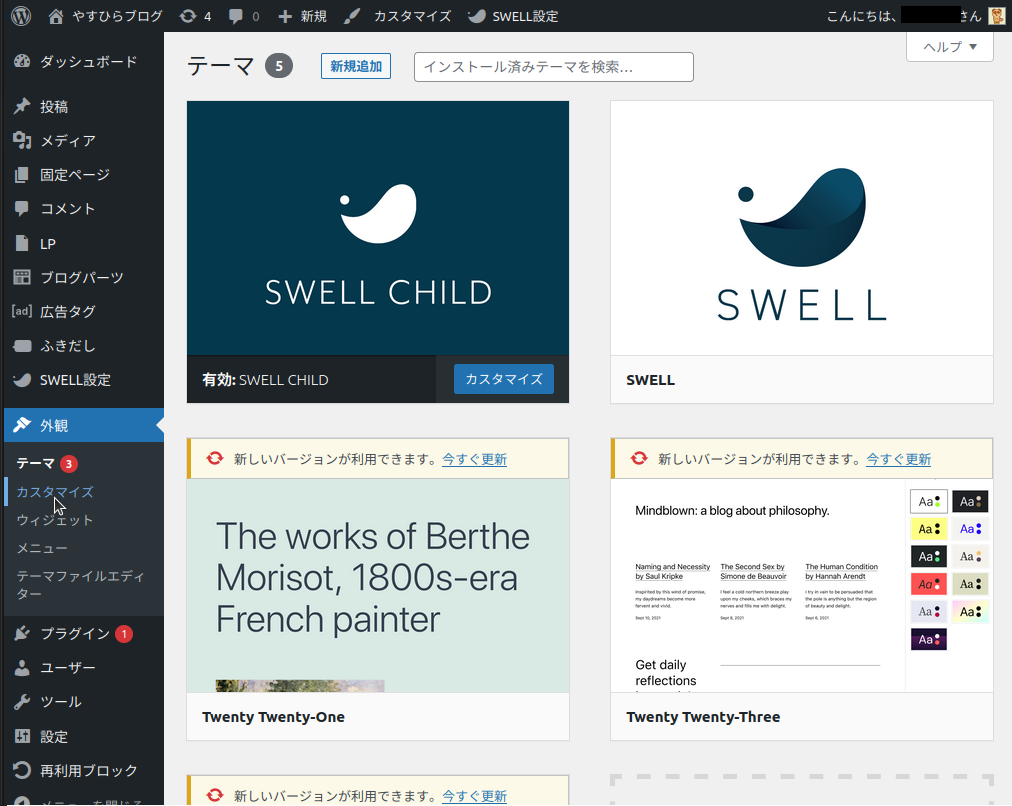Click 今すぐ更新 link for Twenty Twenty-Three
This screenshot has height=806, width=1012.
point(898,459)
